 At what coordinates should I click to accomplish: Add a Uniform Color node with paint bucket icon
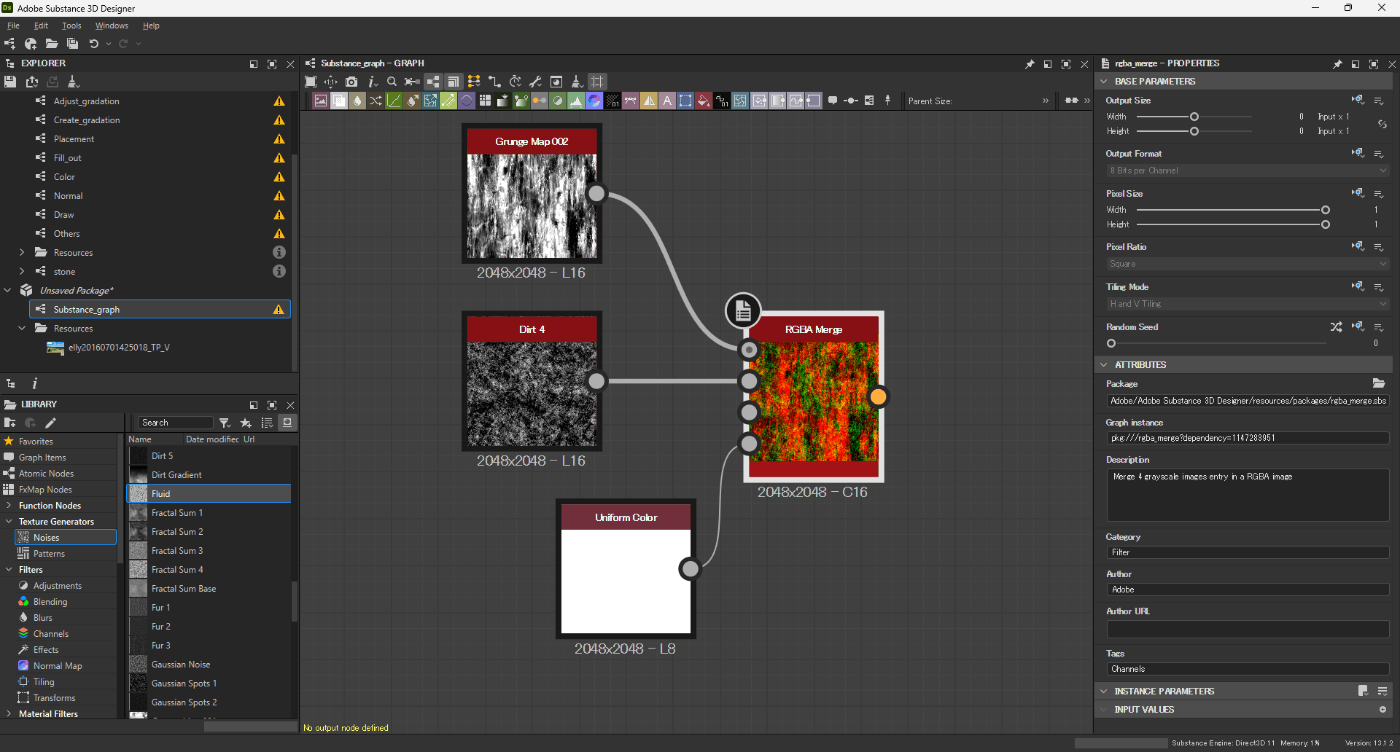pos(703,100)
